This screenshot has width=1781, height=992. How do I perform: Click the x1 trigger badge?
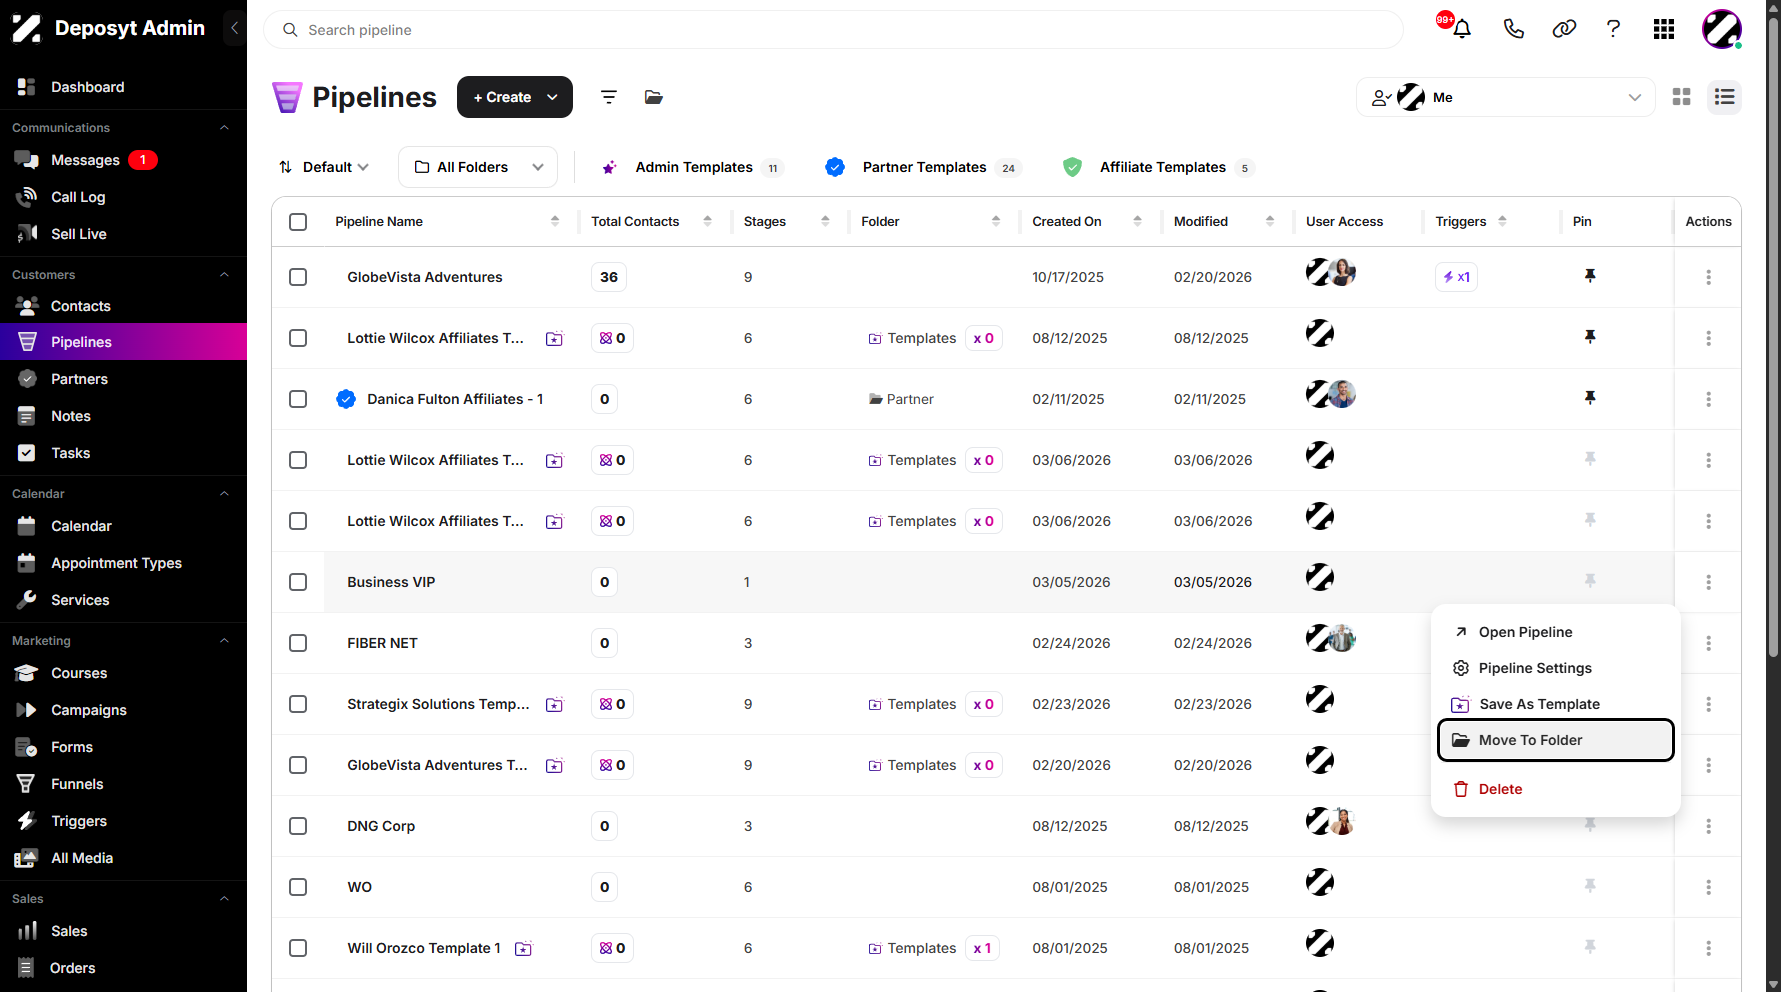[1456, 277]
